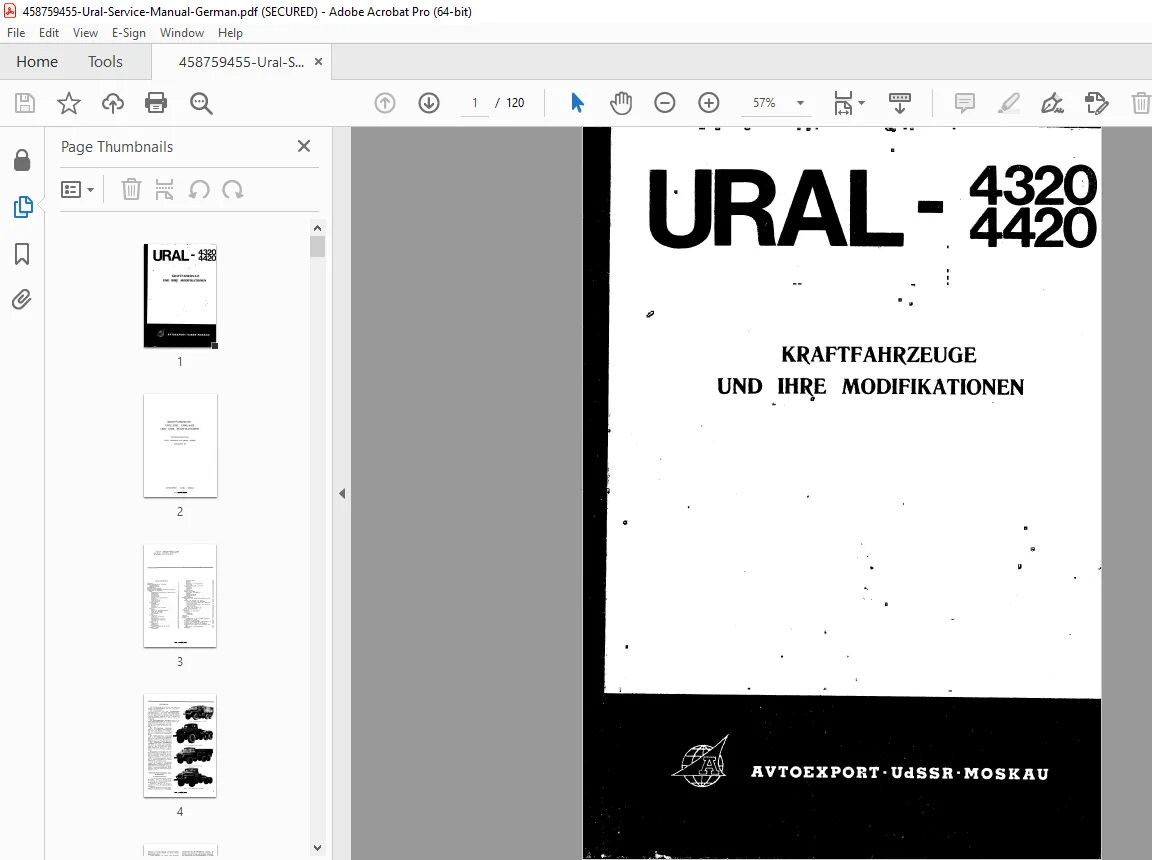This screenshot has width=1152, height=860.
Task: Choose the Selection arrow tool
Action: pyautogui.click(x=577, y=103)
